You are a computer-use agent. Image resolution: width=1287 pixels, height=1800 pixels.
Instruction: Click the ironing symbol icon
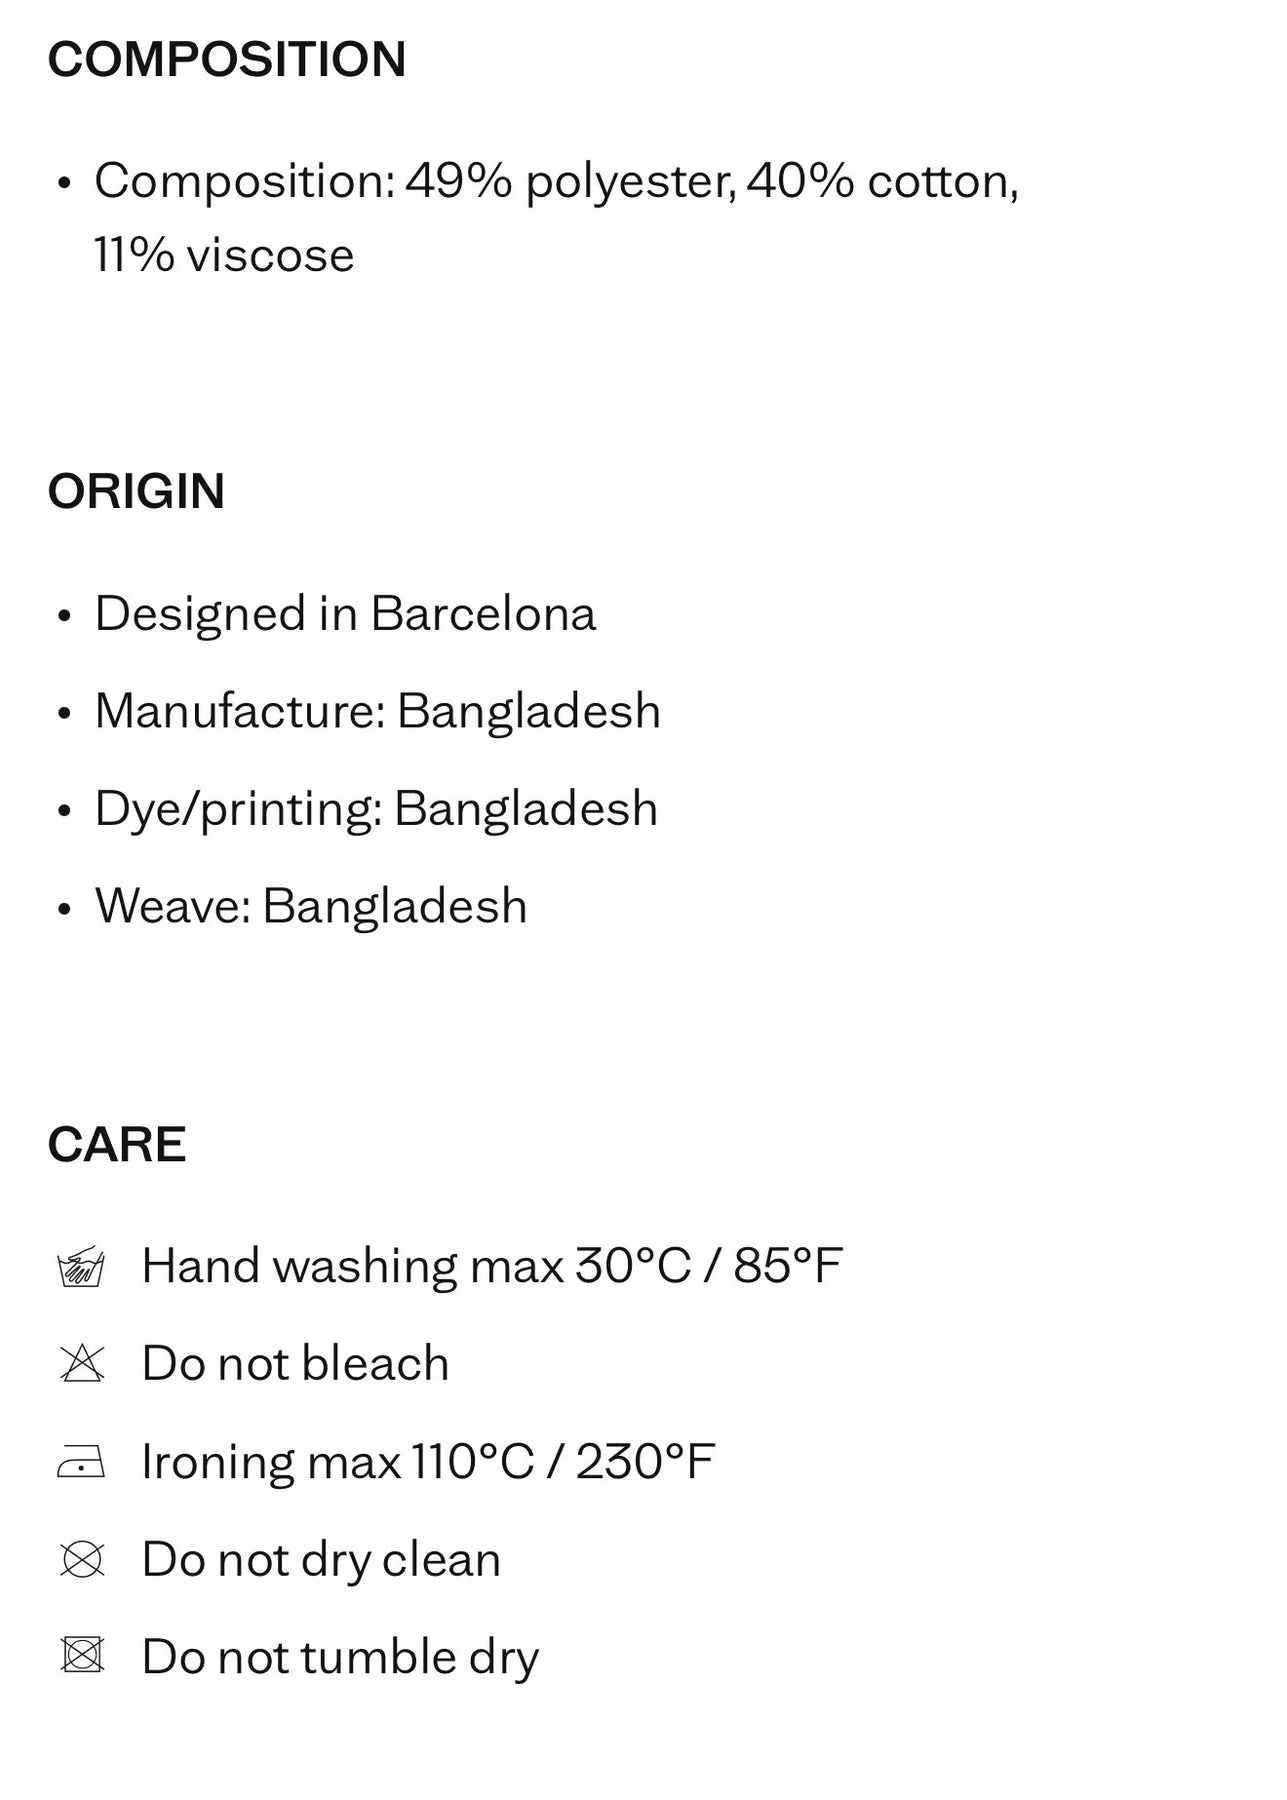tap(82, 1463)
